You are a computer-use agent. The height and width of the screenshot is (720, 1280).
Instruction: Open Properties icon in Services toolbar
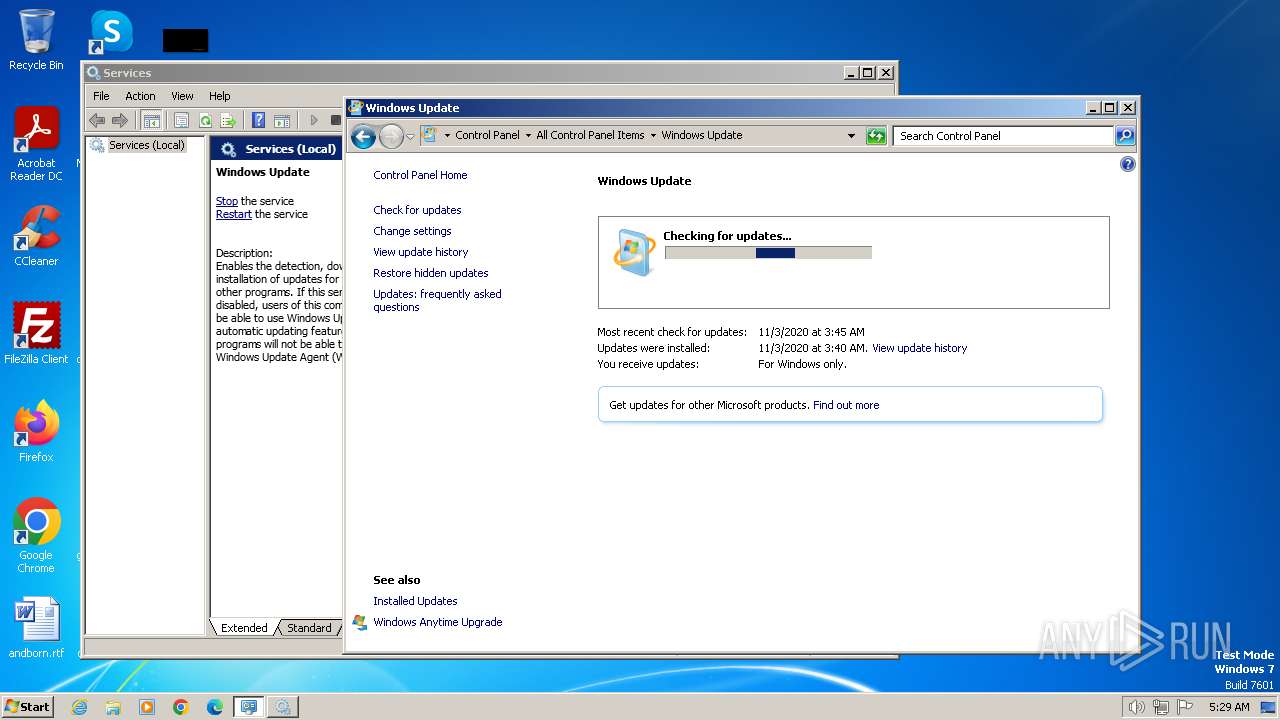181,120
